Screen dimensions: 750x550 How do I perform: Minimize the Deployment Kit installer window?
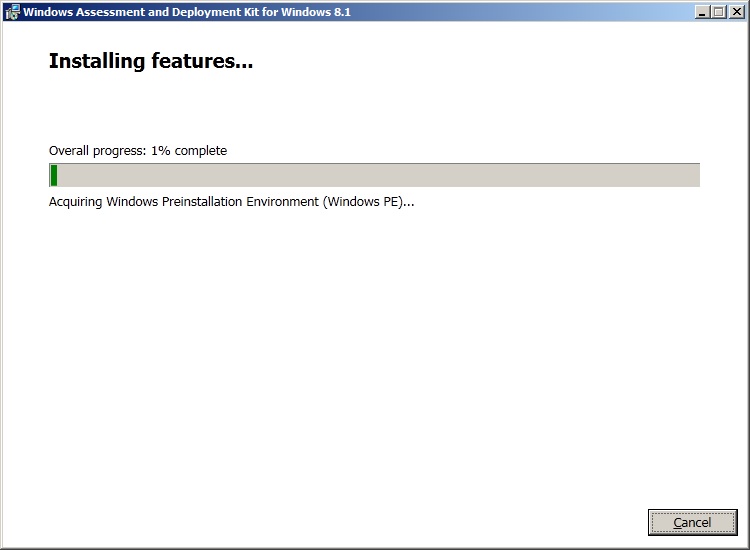(x=702, y=12)
